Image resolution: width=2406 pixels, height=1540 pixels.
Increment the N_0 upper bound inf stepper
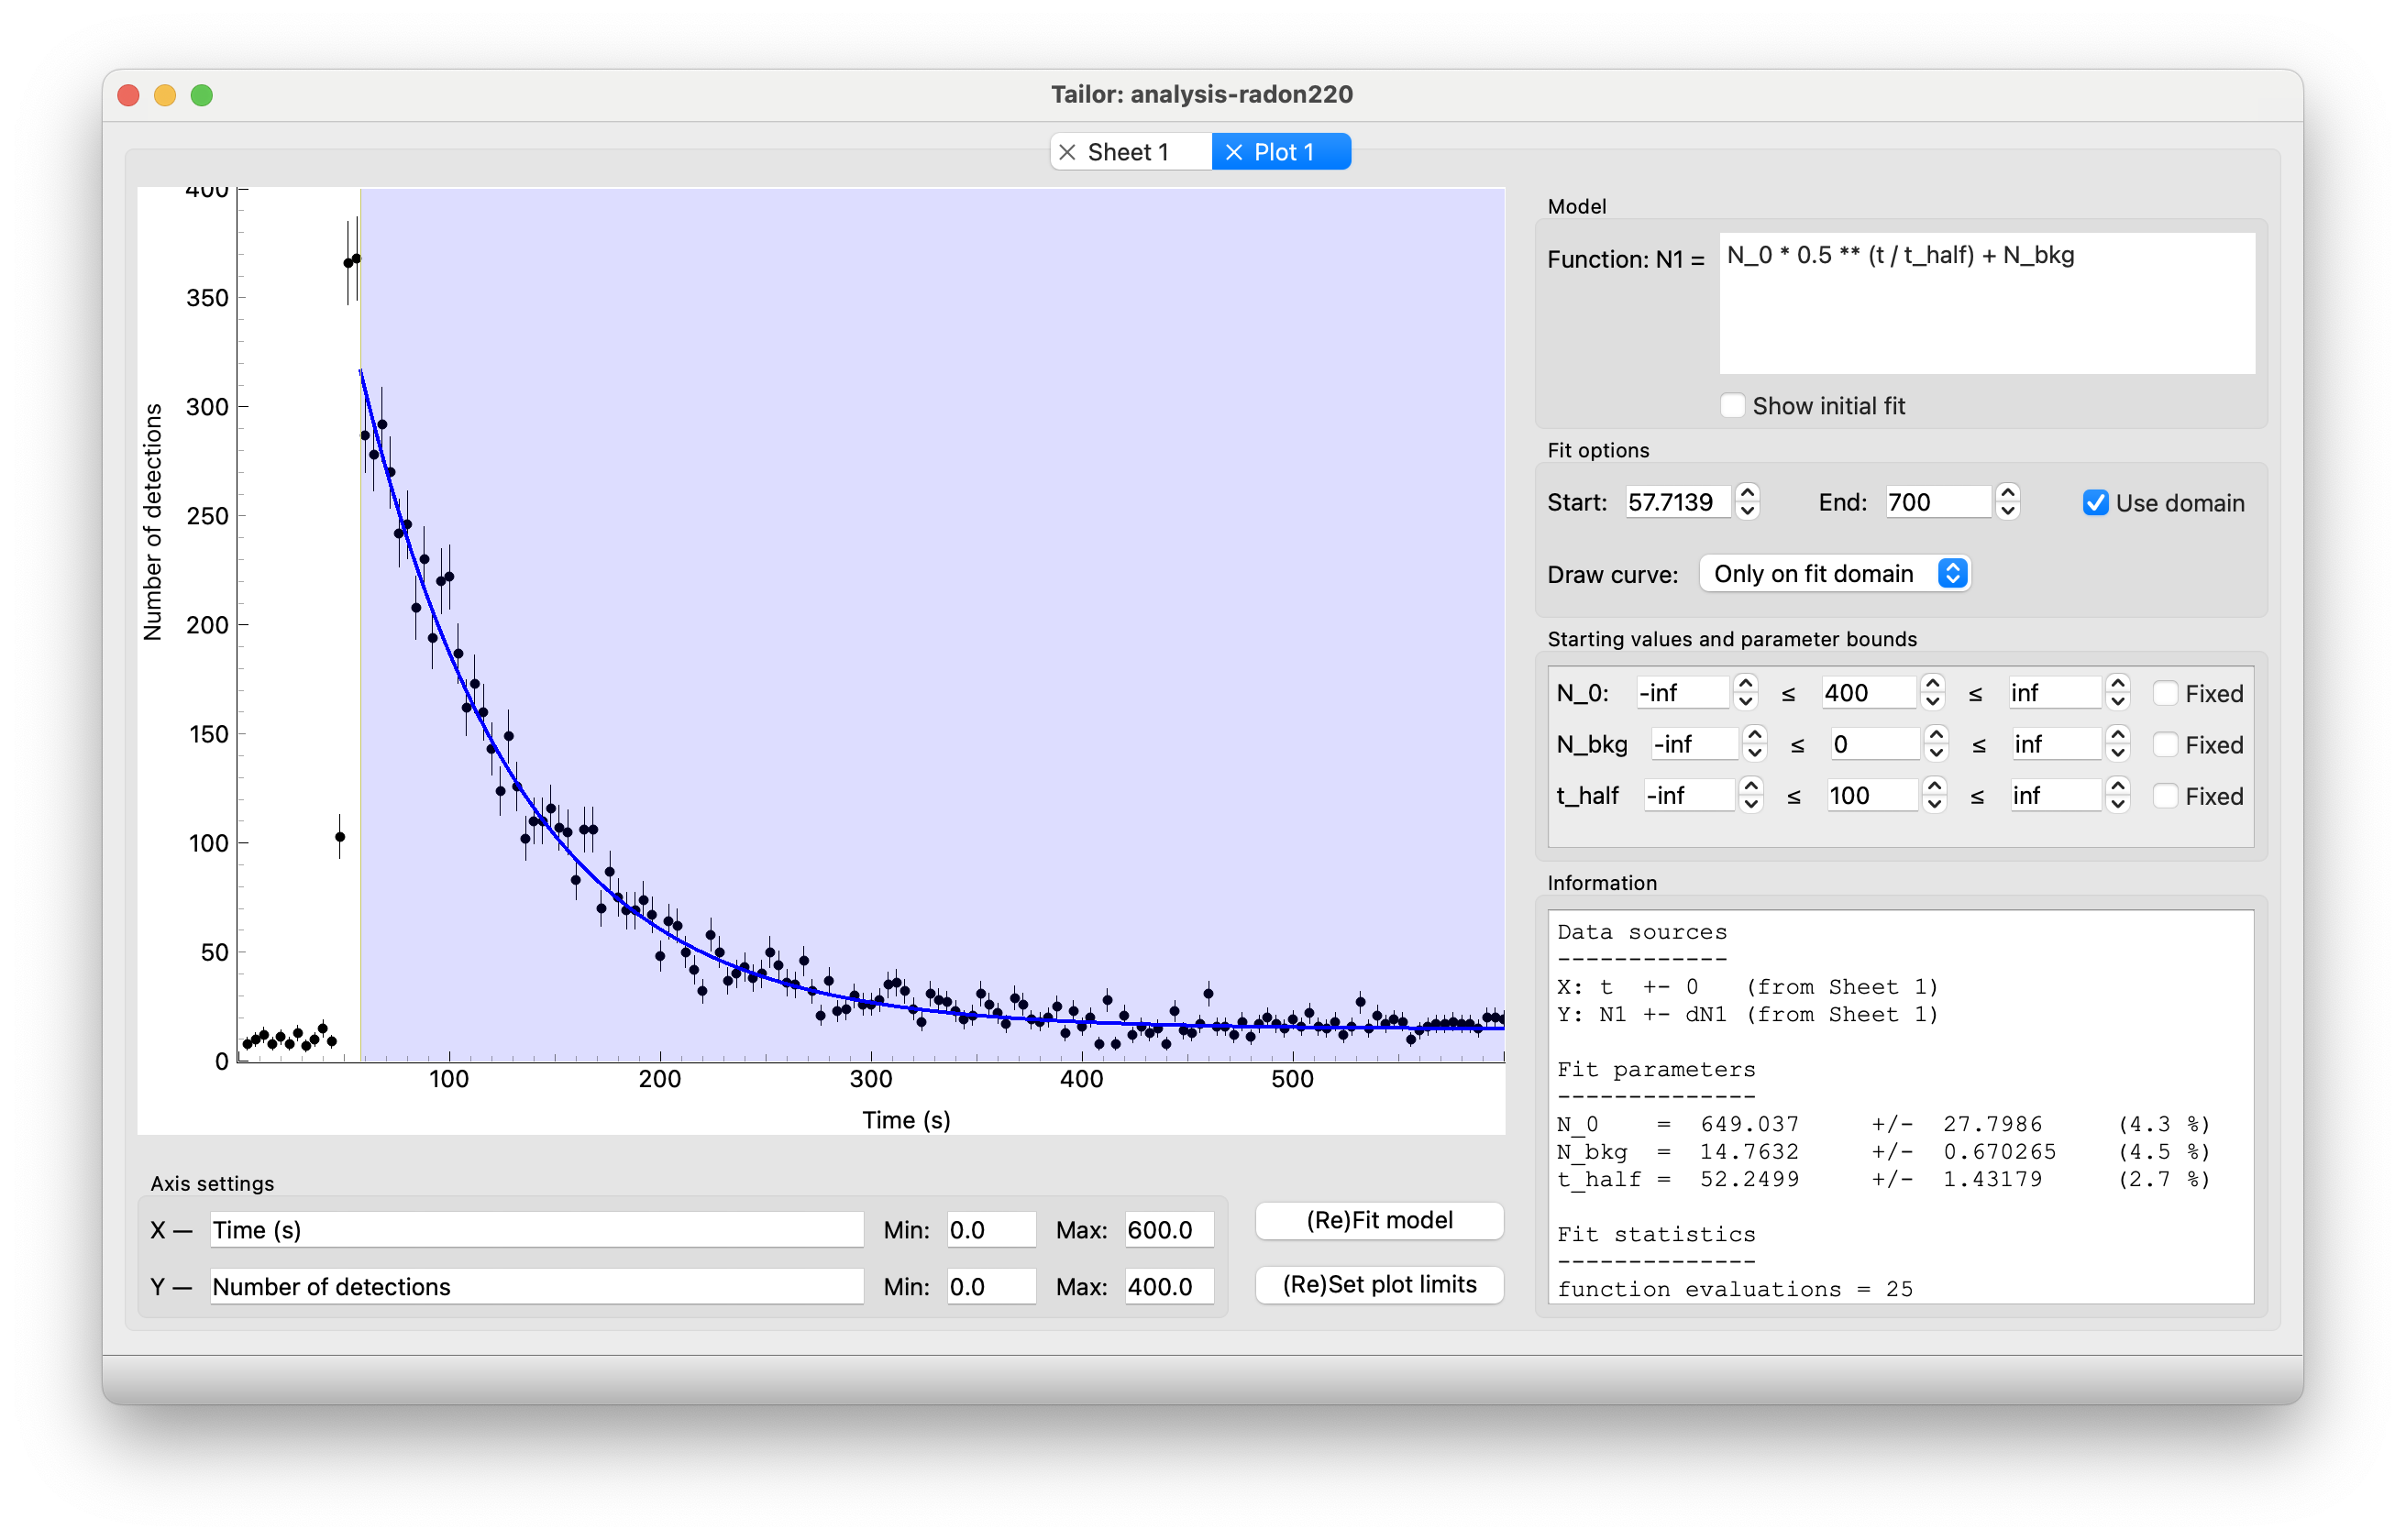tap(2118, 685)
